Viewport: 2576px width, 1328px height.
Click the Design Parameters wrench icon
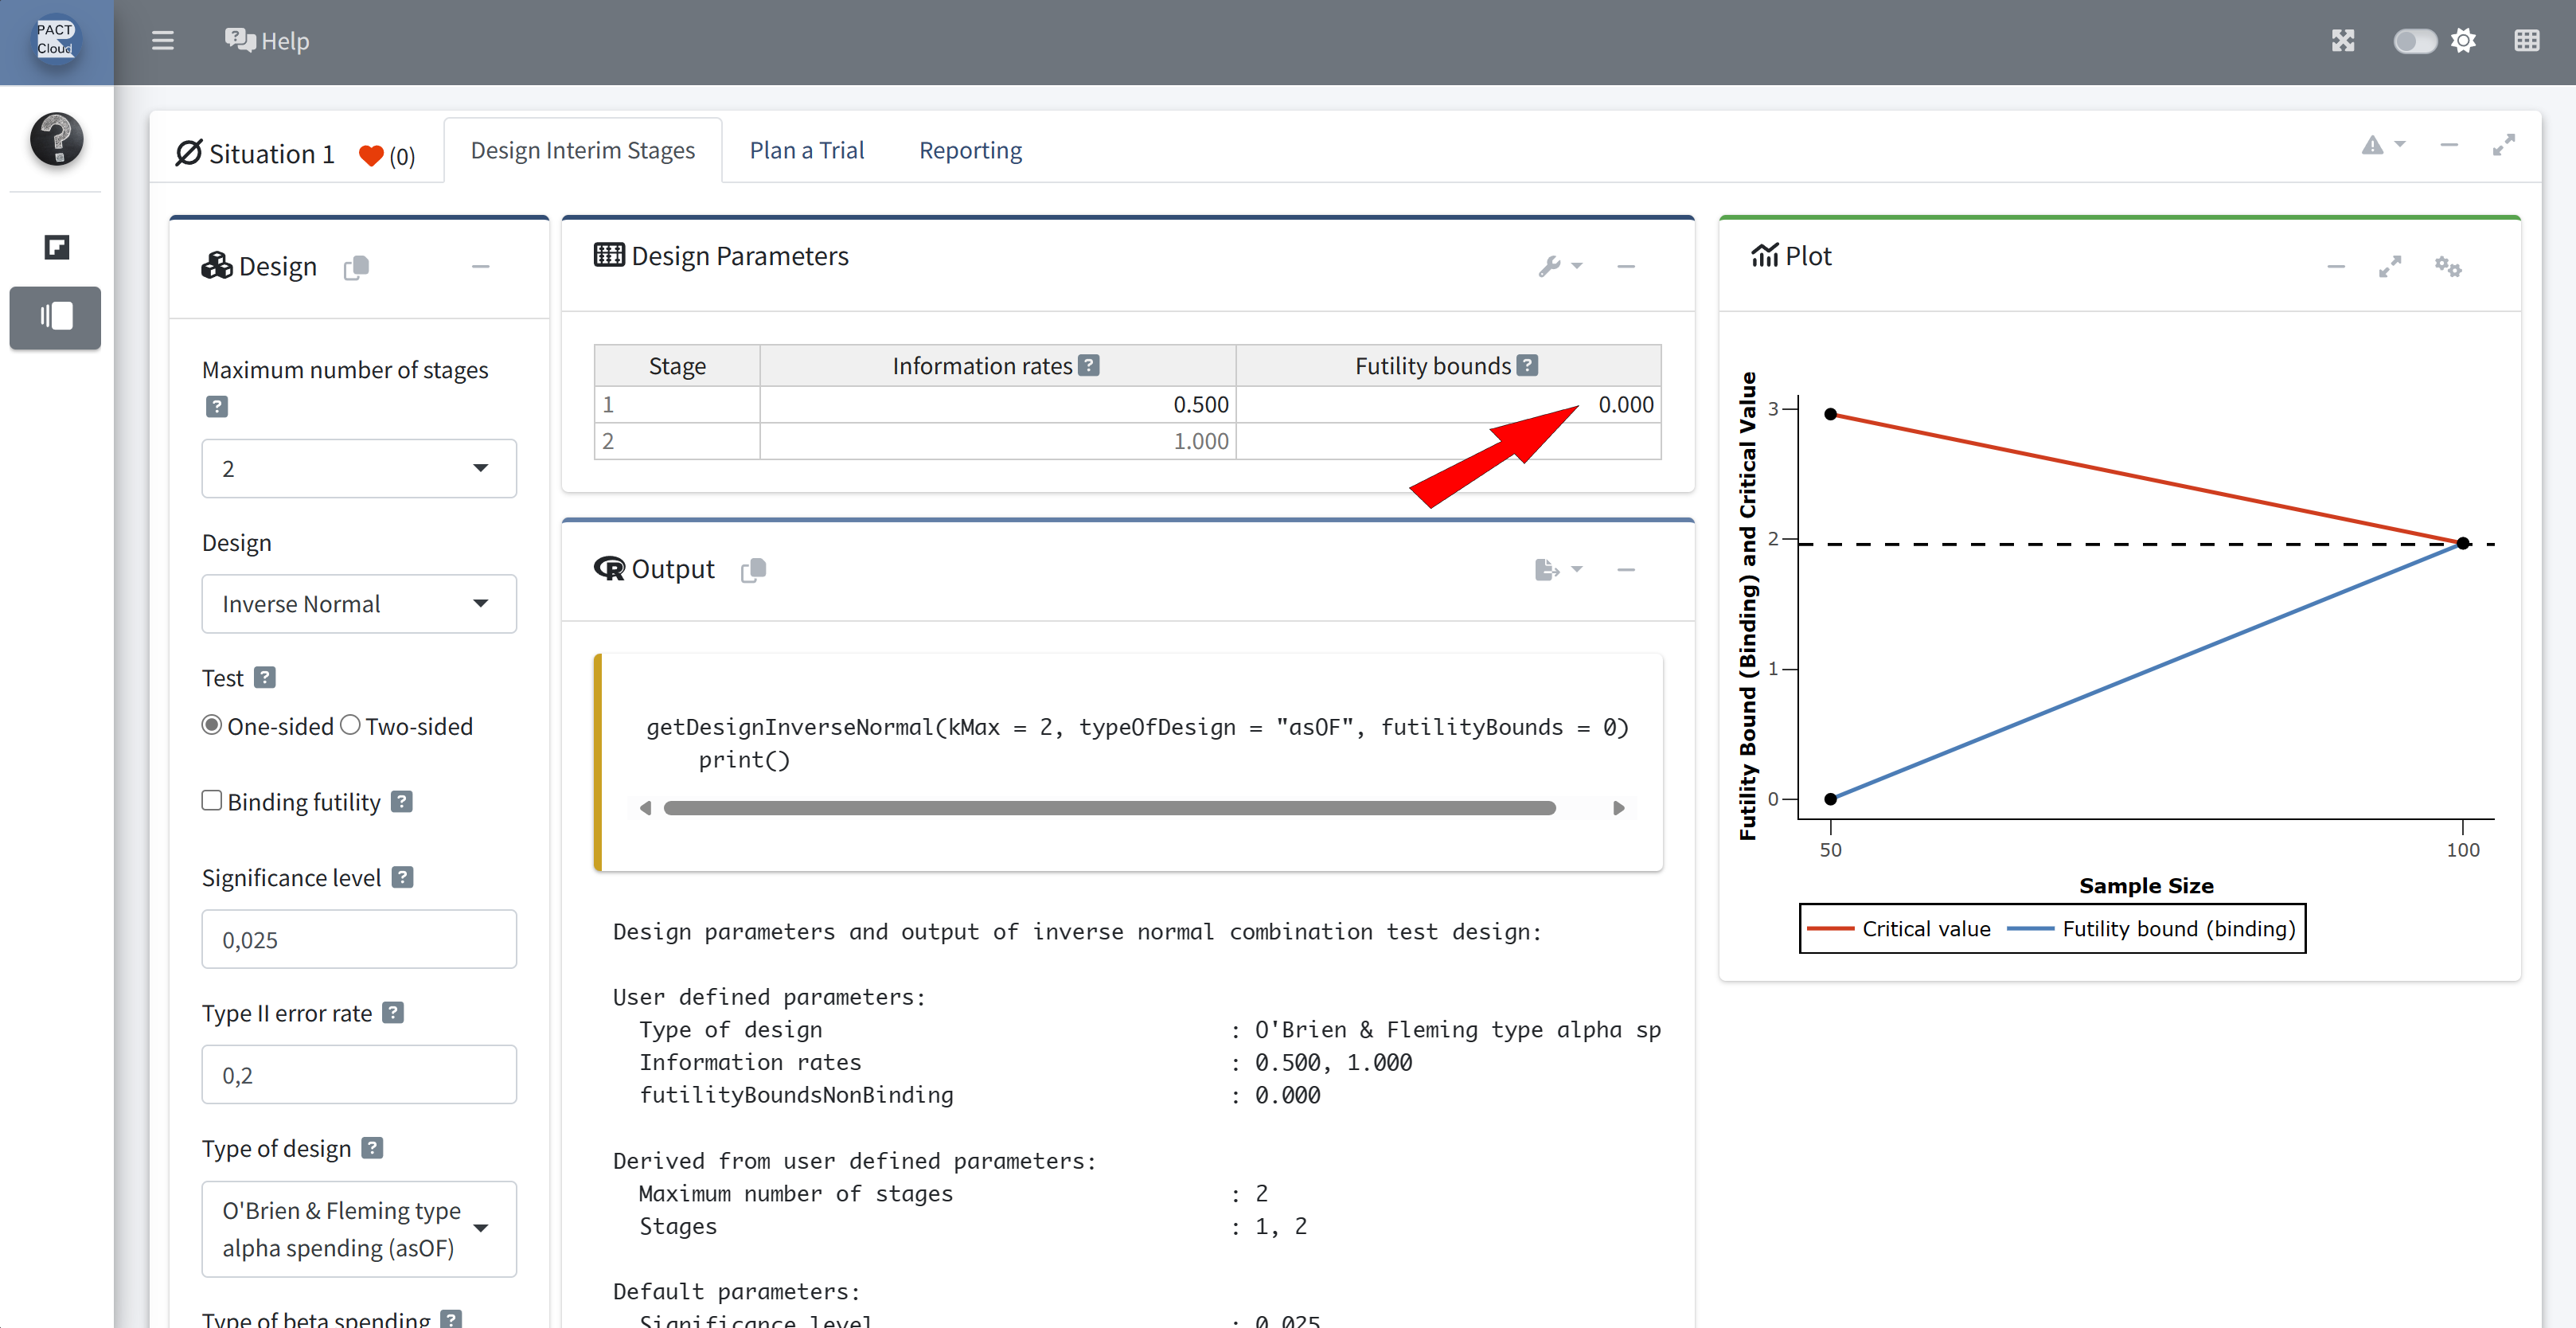coord(1550,266)
